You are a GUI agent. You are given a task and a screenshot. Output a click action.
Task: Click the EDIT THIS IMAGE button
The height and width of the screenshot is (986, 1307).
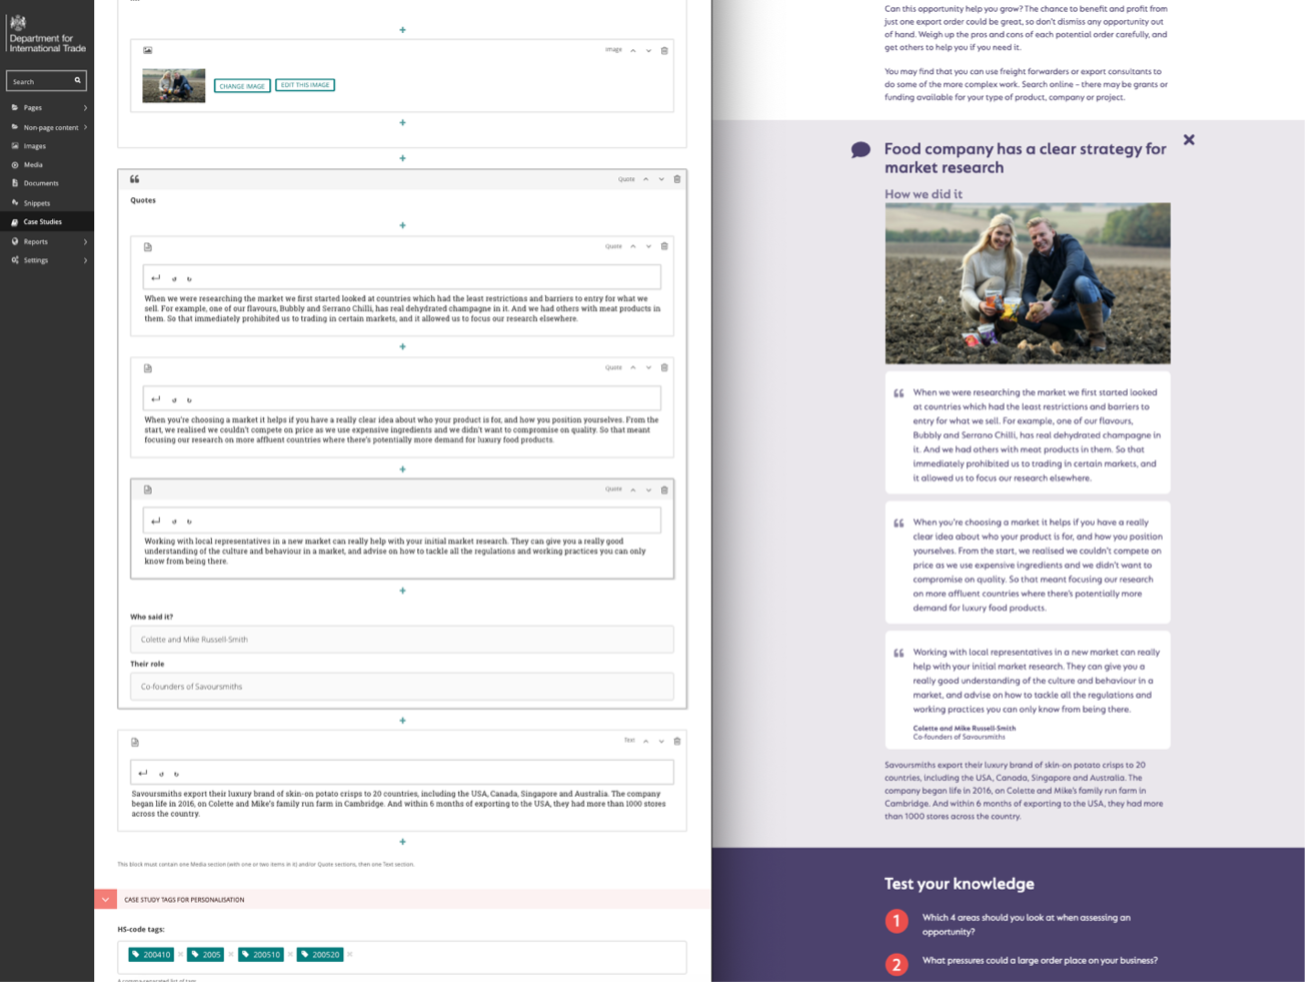(x=305, y=85)
